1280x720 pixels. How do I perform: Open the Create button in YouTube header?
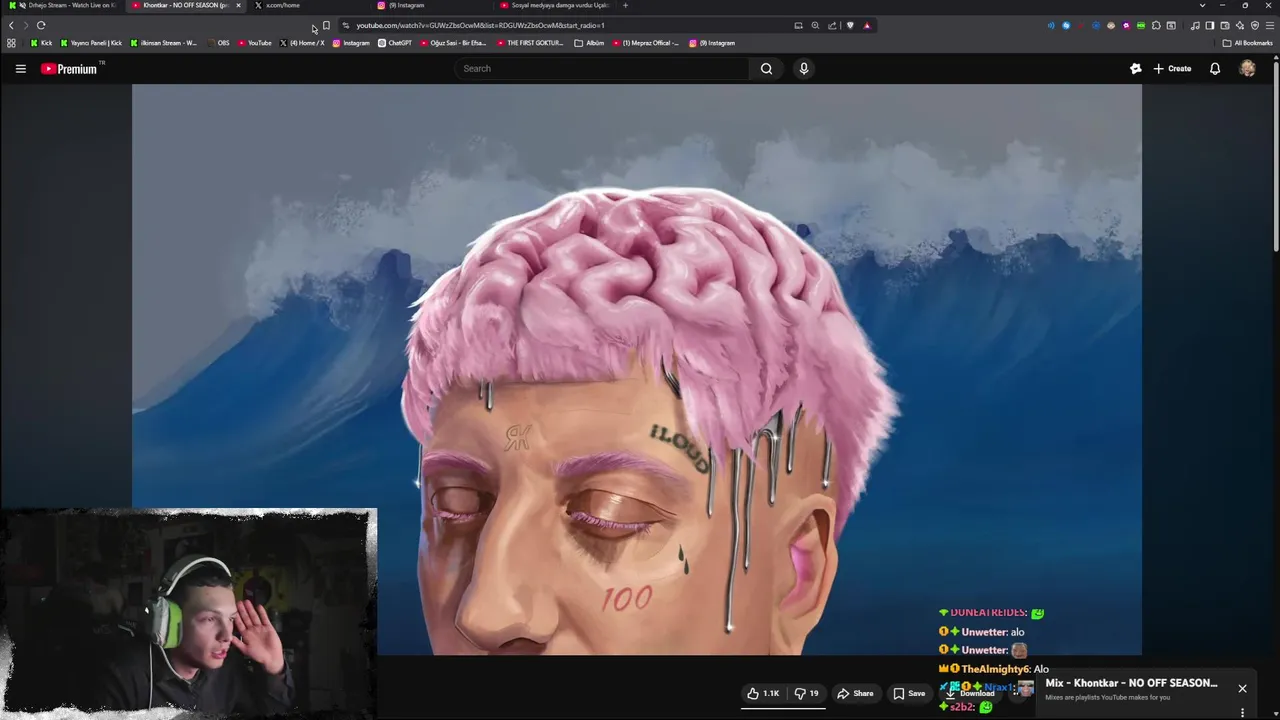click(x=1172, y=69)
